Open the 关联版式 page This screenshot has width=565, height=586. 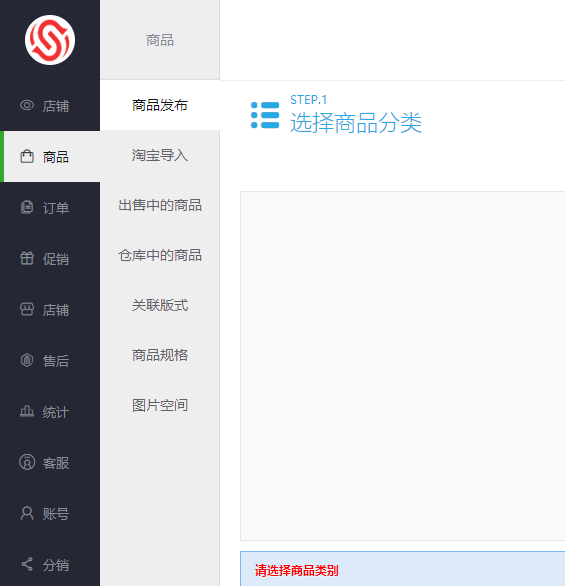click(x=160, y=305)
